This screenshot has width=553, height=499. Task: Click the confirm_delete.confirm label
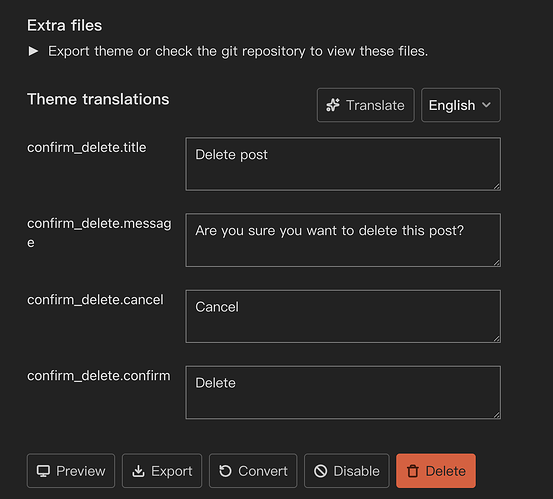(99, 376)
